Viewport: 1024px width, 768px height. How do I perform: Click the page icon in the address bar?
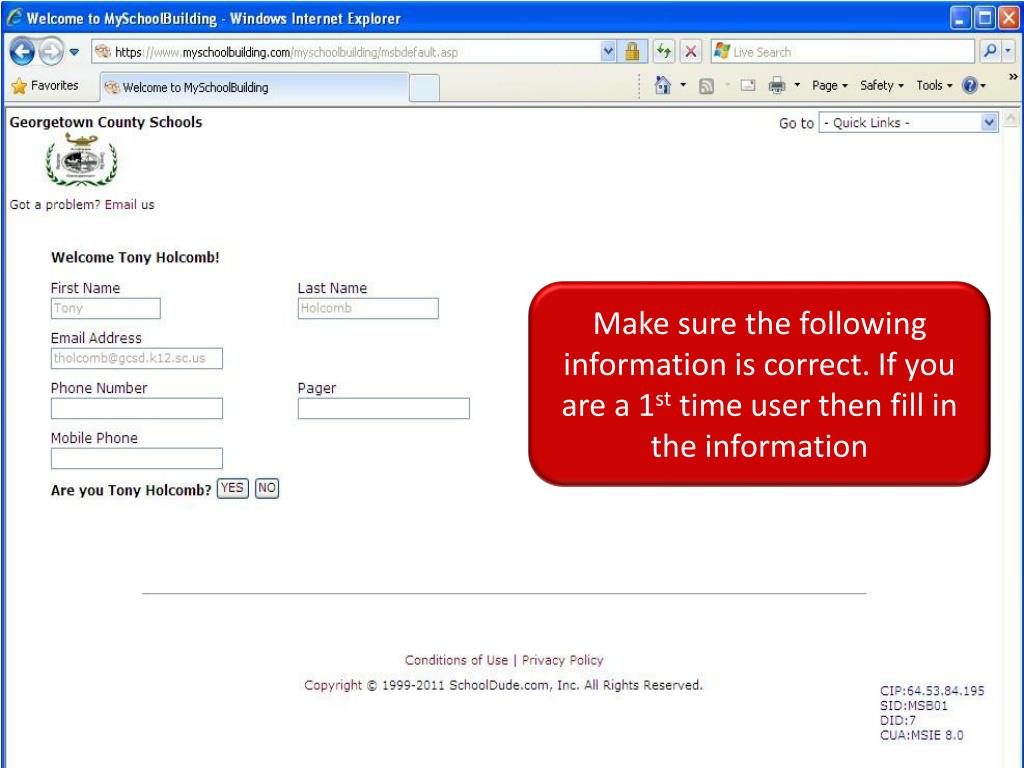coord(103,52)
